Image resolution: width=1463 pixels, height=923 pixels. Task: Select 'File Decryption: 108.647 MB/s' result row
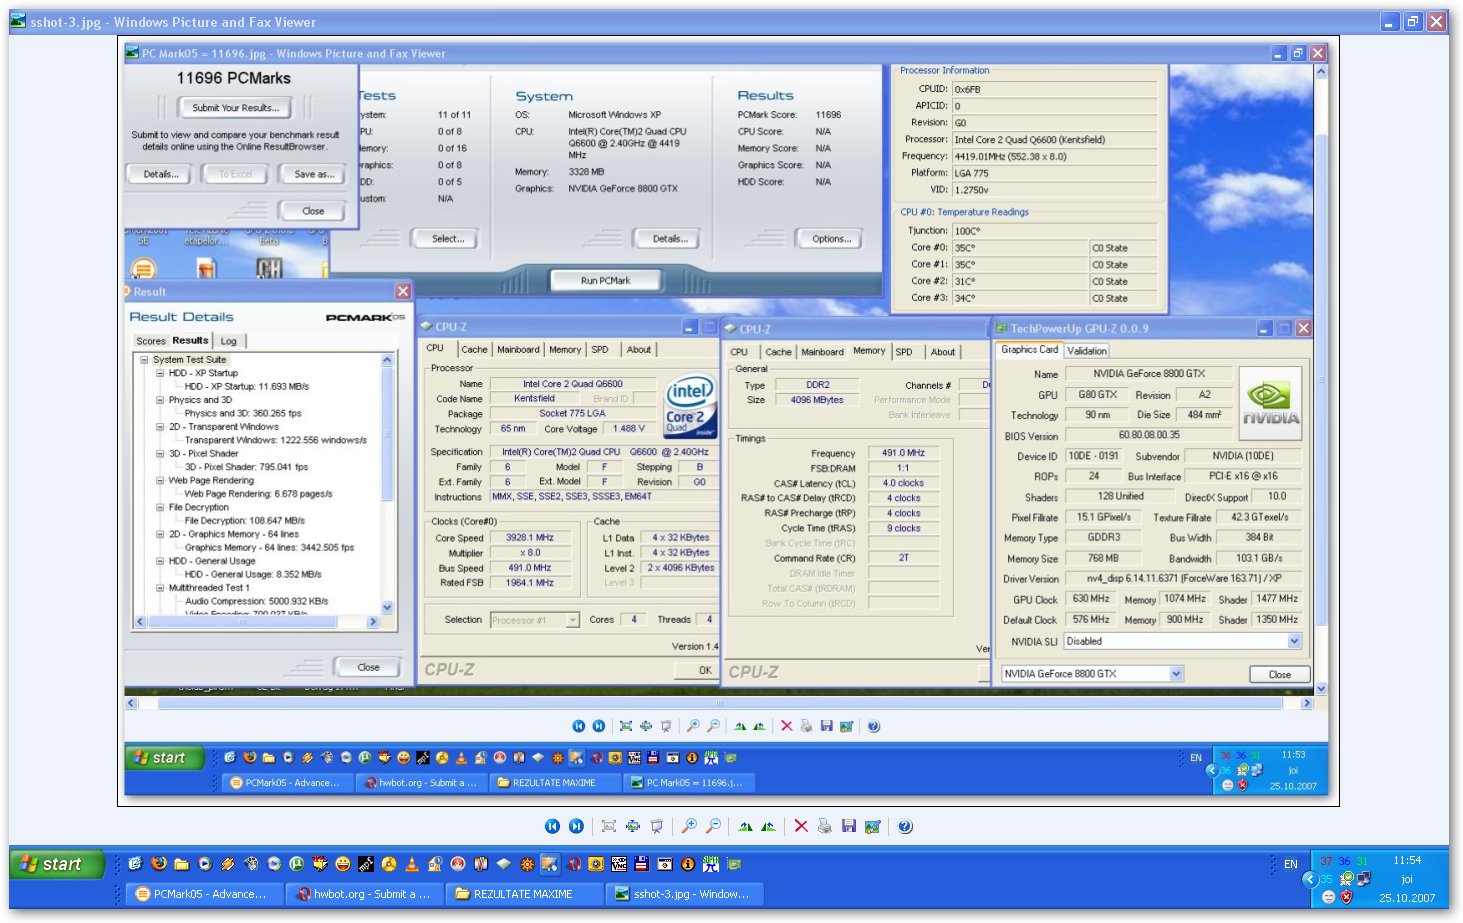[x=245, y=521]
